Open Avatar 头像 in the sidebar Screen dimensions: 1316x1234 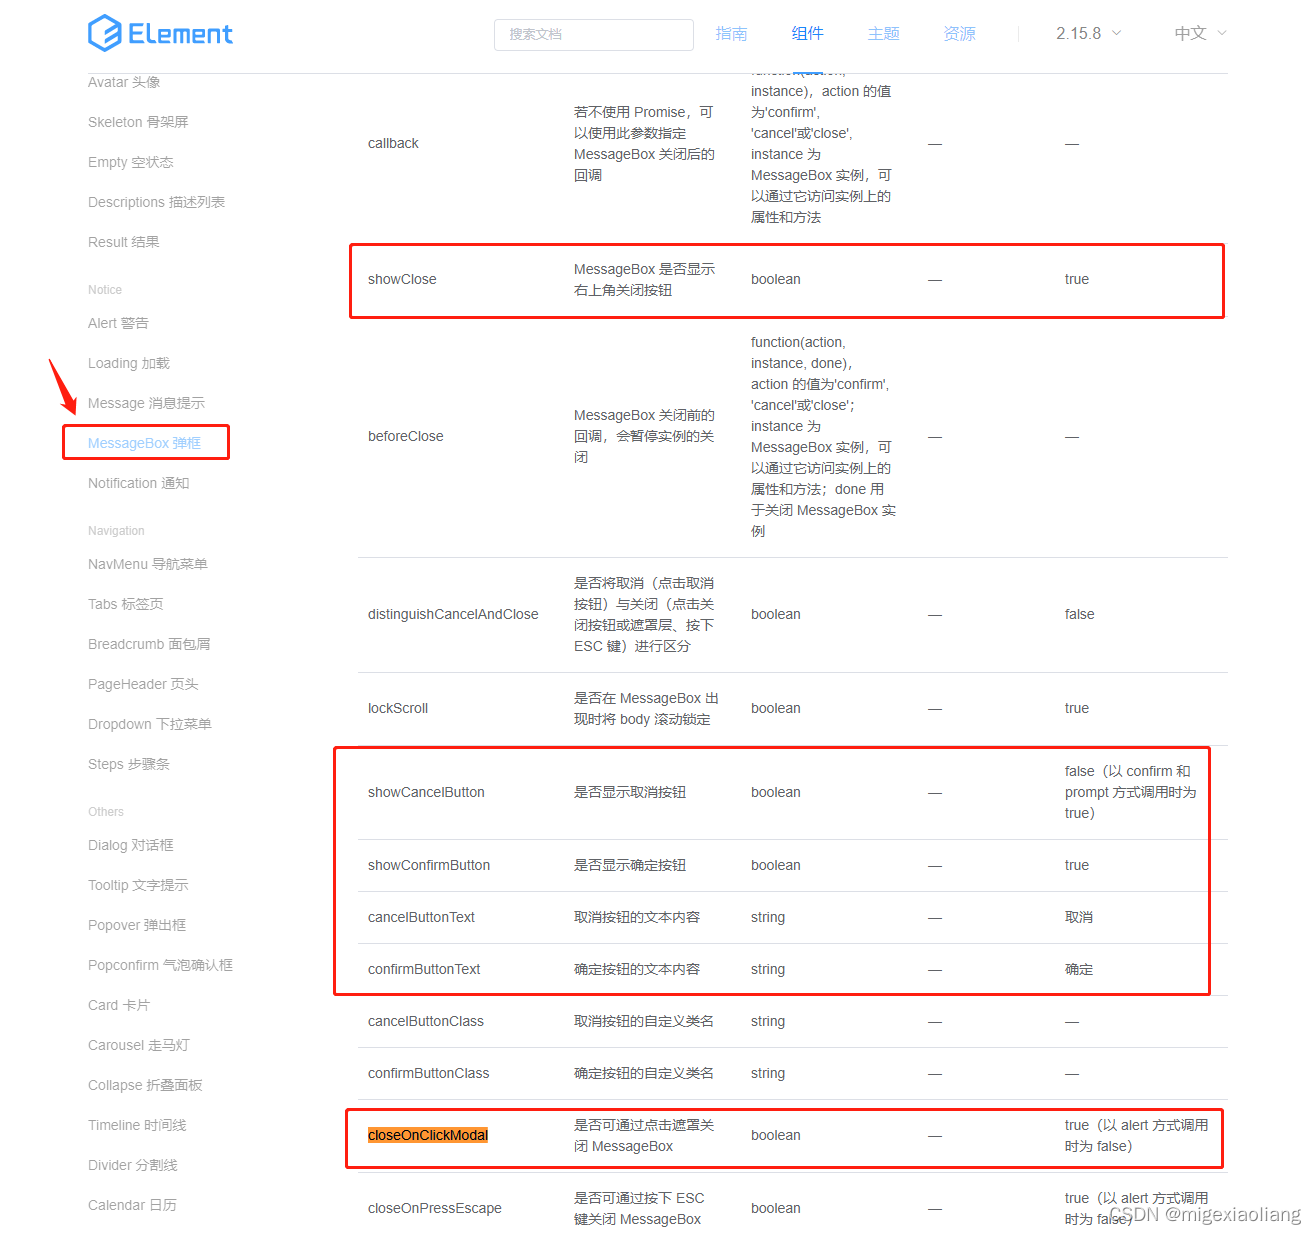(124, 82)
